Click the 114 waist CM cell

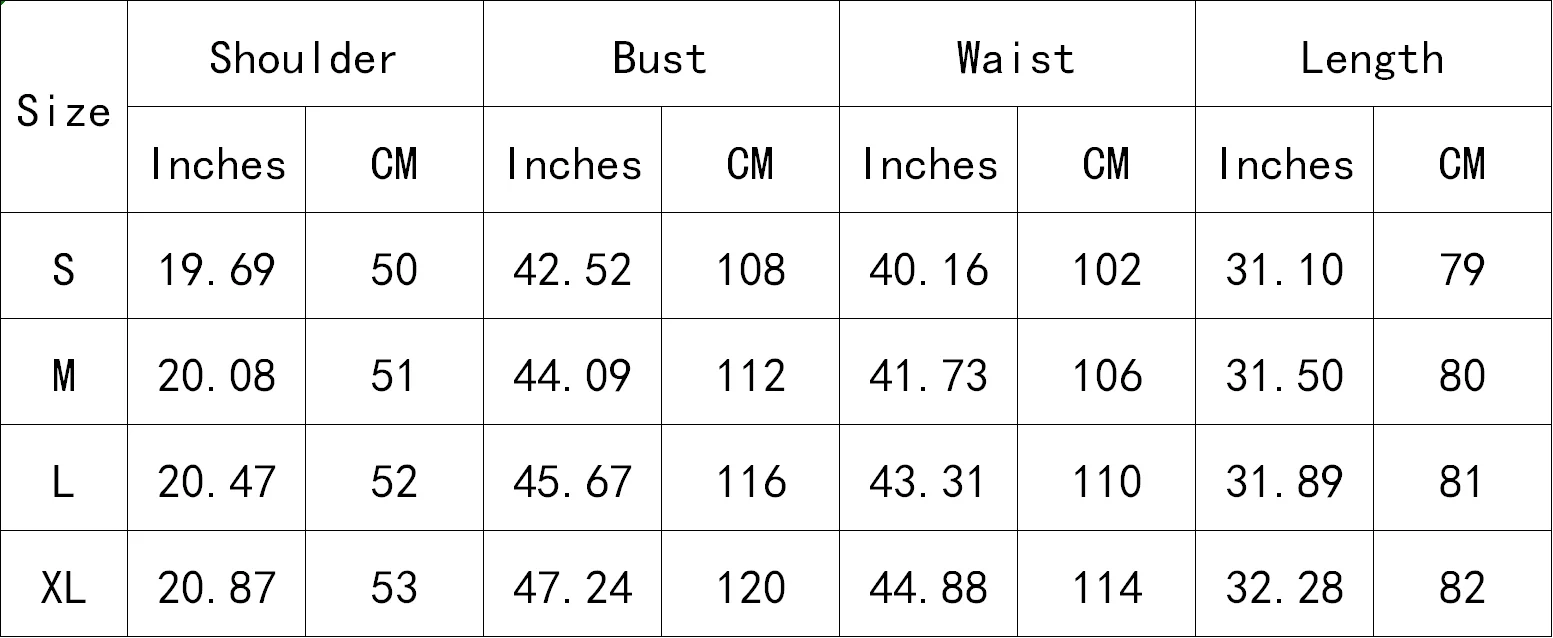click(1106, 584)
